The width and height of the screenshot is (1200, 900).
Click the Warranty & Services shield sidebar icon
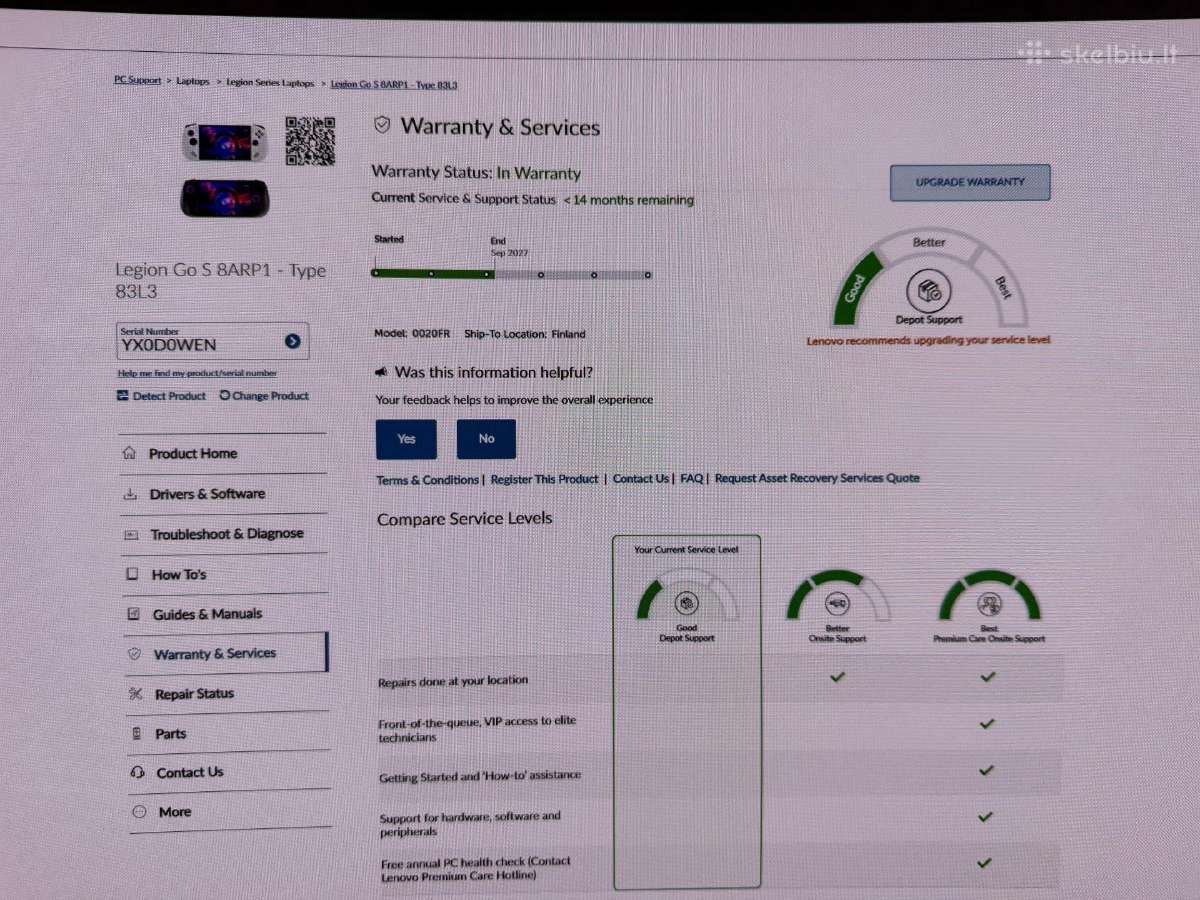click(x=134, y=654)
